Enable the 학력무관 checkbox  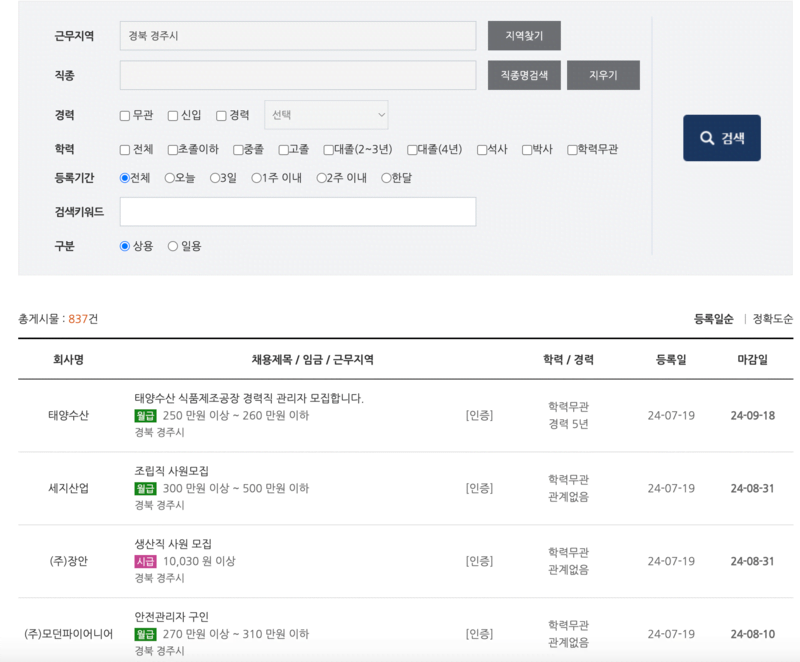(x=572, y=149)
